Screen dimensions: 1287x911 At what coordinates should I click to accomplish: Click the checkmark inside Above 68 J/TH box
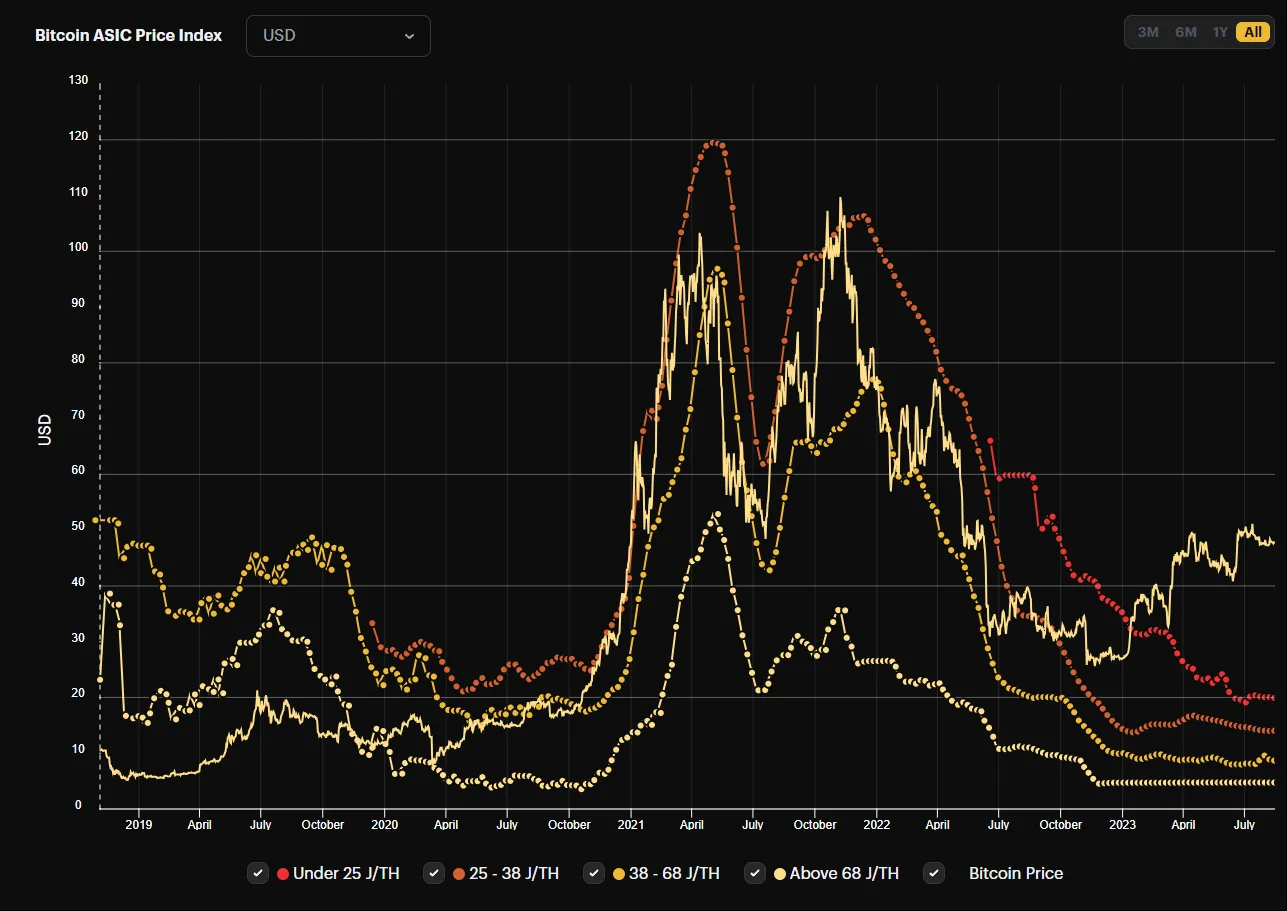click(755, 873)
